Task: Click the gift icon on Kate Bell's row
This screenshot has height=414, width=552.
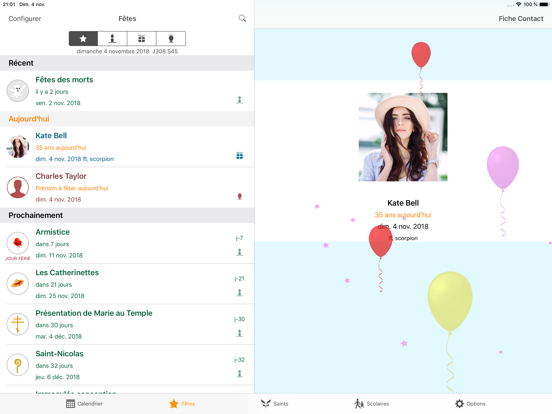Action: (240, 156)
